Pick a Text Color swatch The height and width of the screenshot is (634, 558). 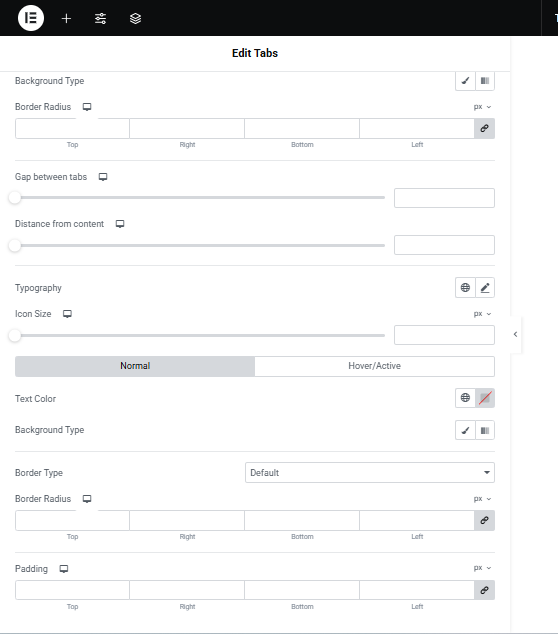coord(485,398)
